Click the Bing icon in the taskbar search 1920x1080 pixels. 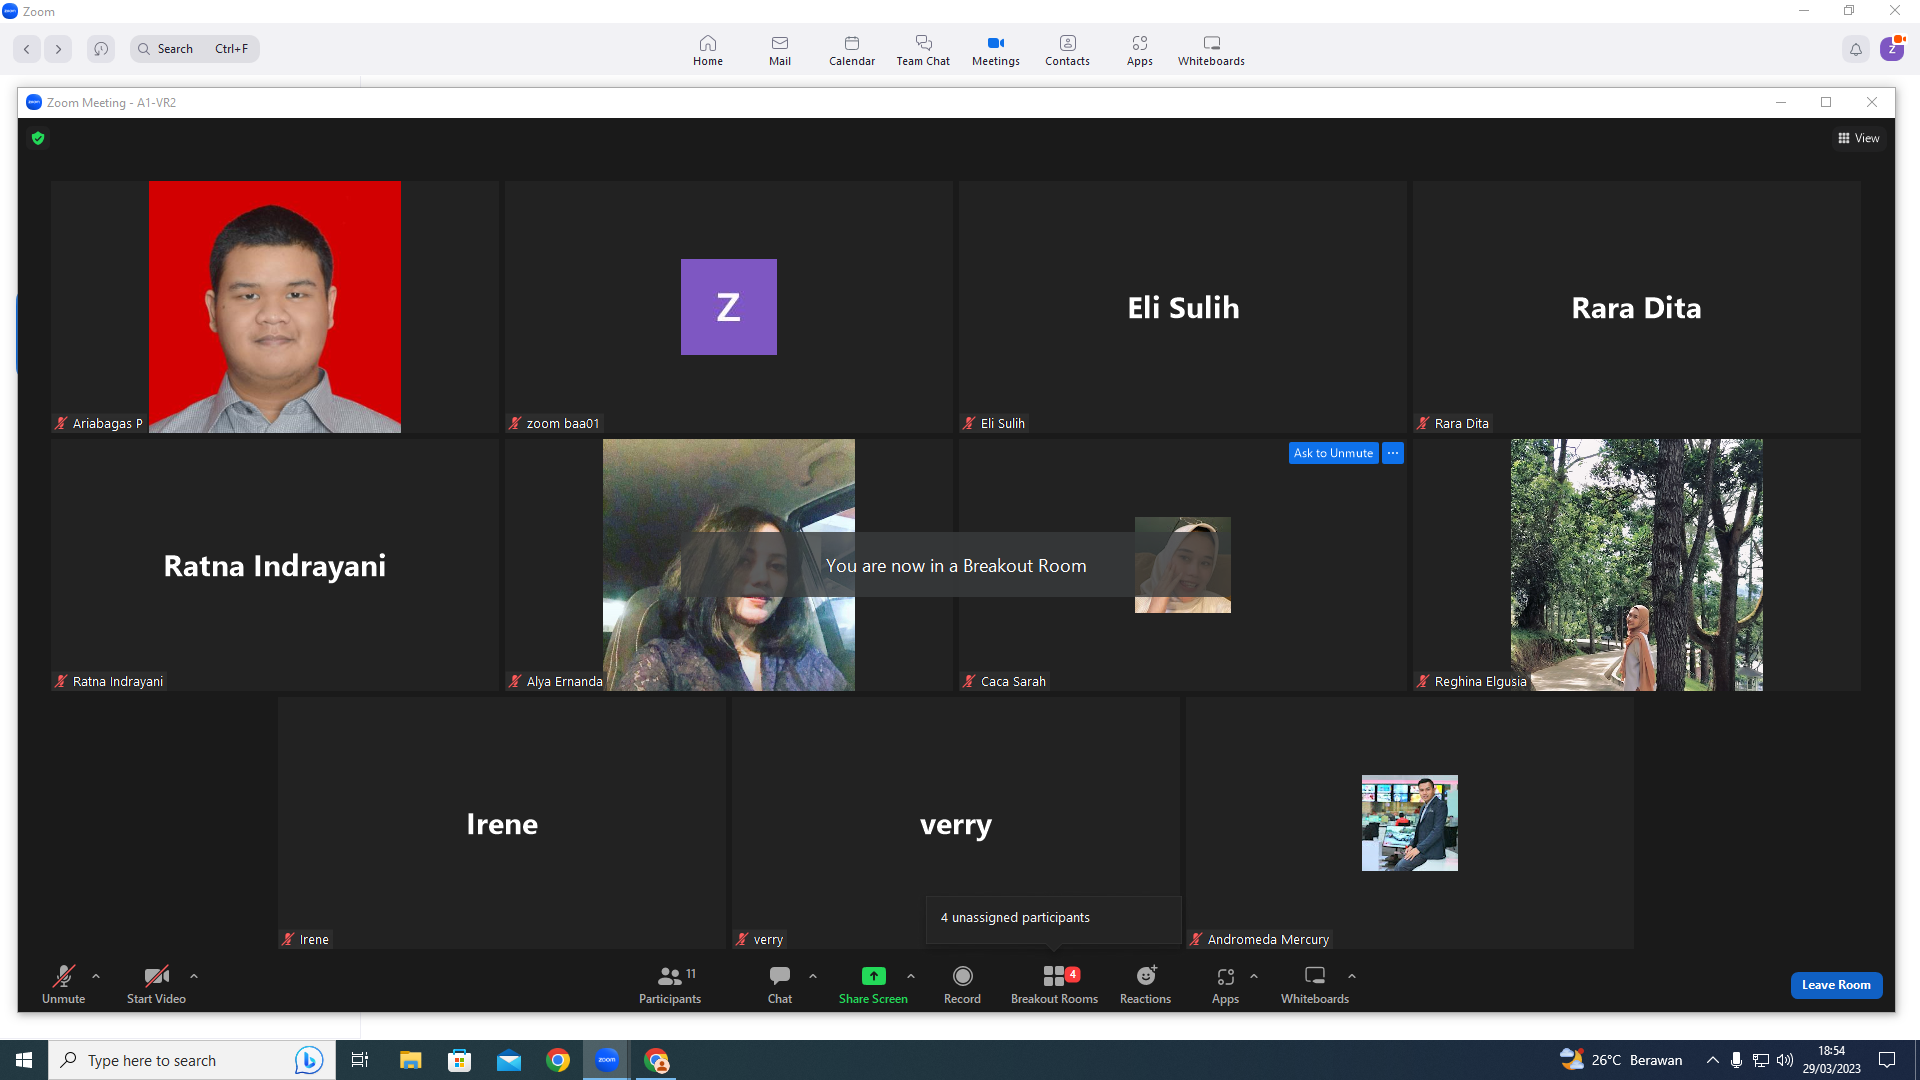[x=309, y=1060]
